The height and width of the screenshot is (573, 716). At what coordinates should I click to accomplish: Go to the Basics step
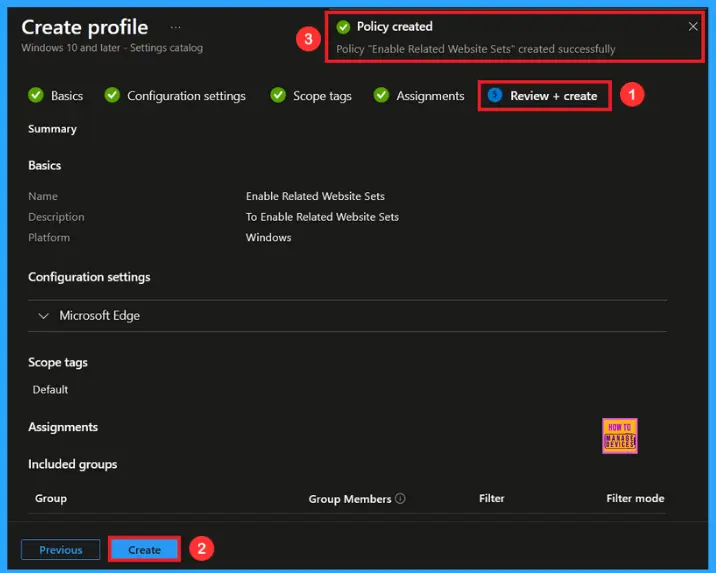click(67, 96)
